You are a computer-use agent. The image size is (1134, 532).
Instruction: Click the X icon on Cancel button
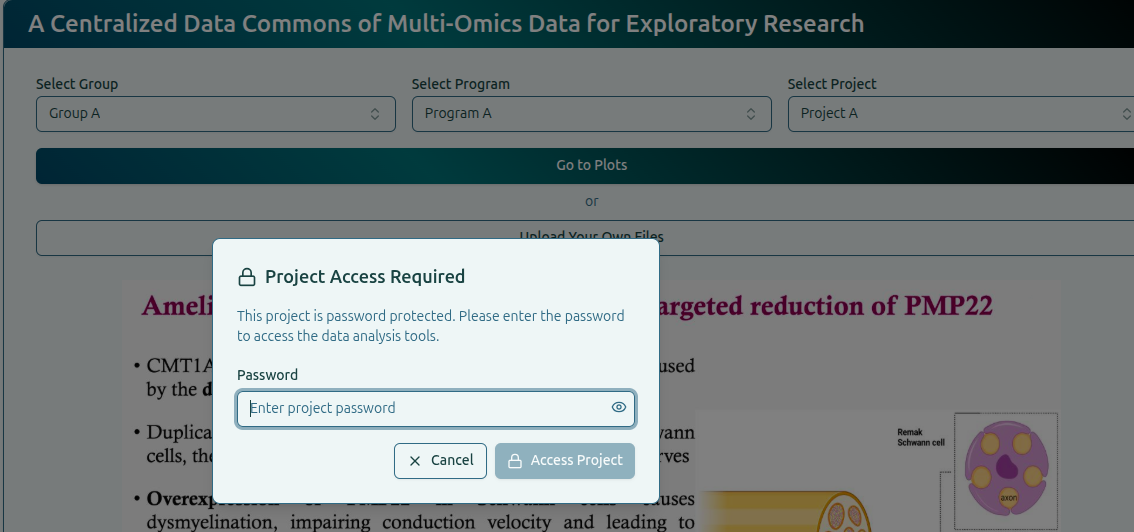[414, 461]
